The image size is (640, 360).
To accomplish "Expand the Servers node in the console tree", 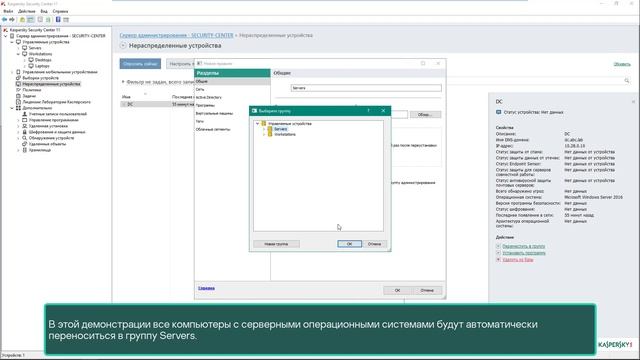I will (x=18, y=48).
